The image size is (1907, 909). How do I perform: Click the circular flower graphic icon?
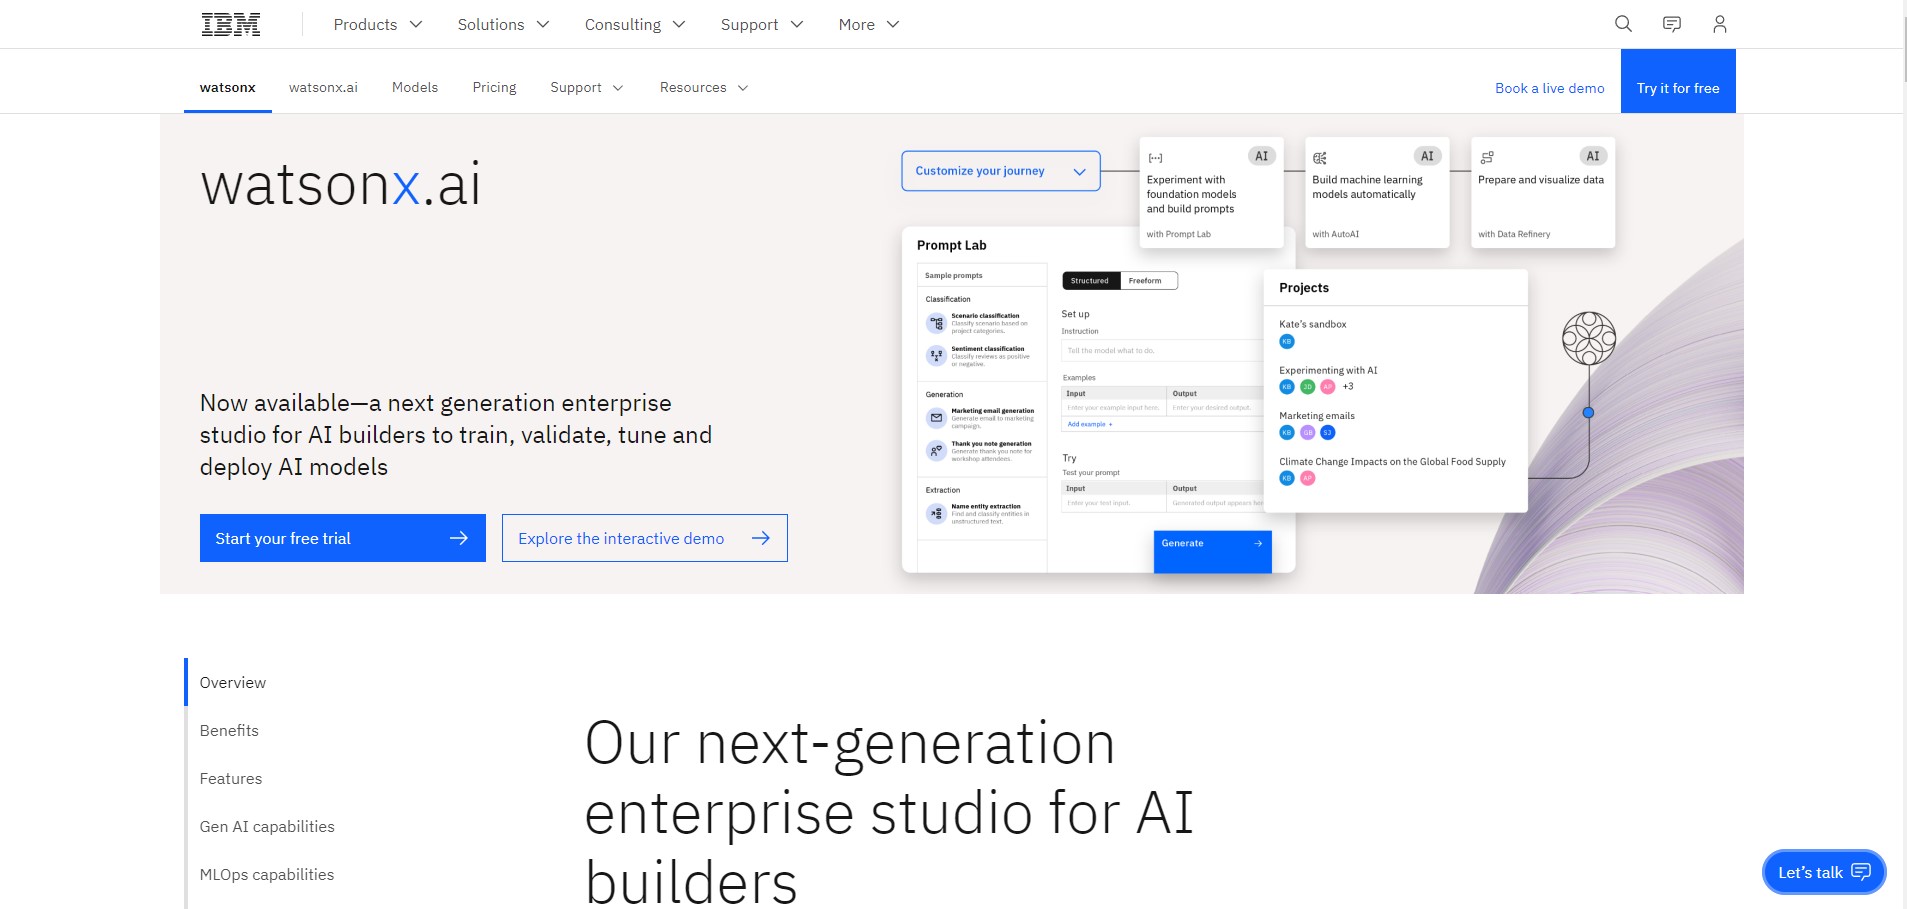(1589, 338)
